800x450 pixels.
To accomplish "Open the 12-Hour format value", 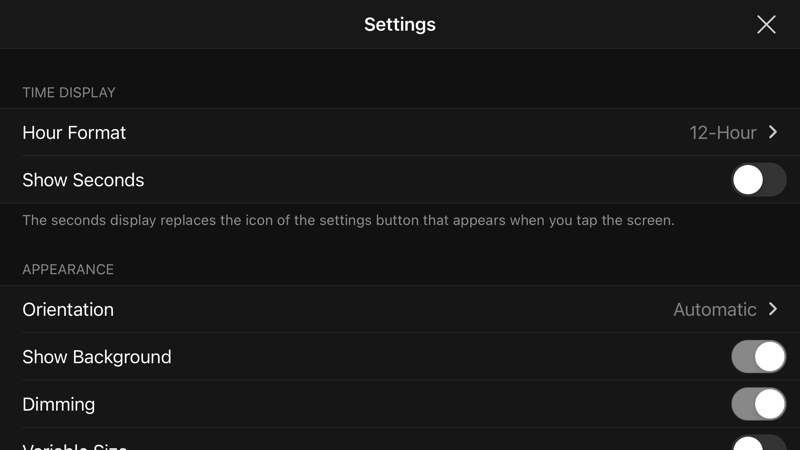I will tap(722, 132).
